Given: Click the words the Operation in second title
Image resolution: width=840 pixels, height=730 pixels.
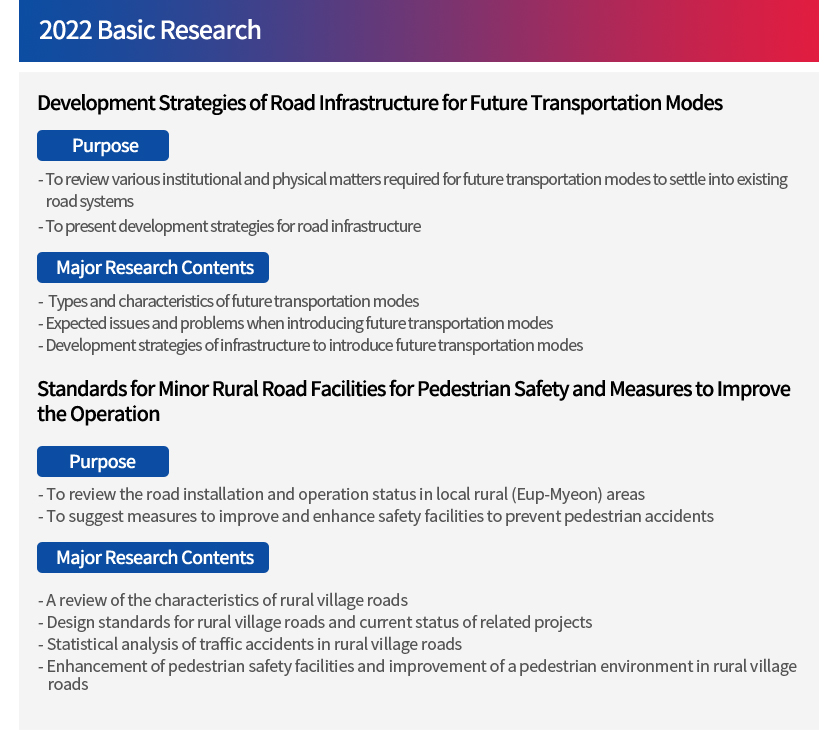Looking at the screenshot, I should pyautogui.click(x=99, y=414).
